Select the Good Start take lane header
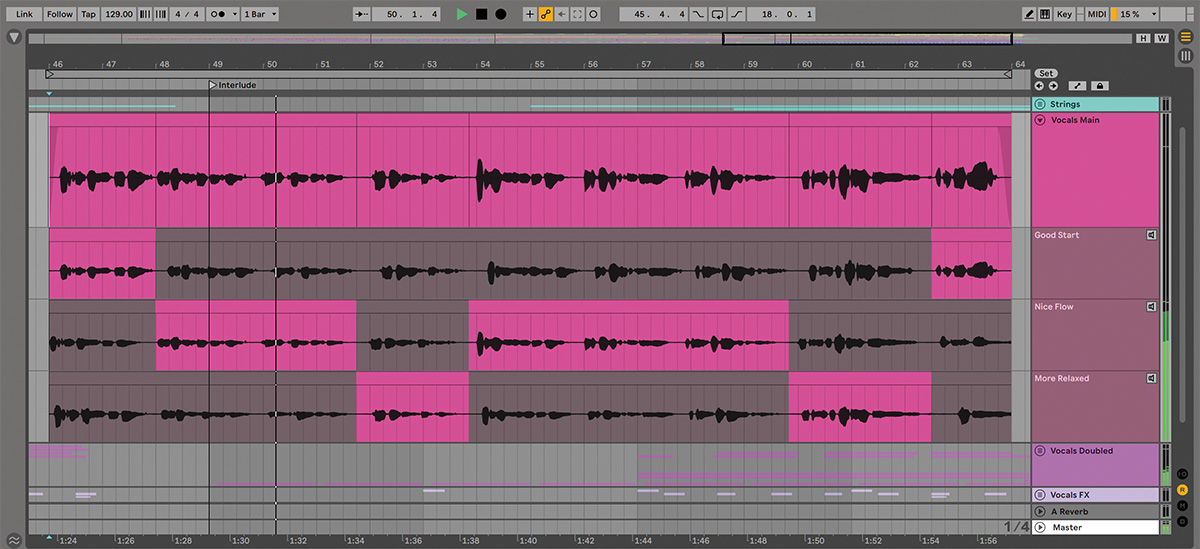Screen dimensions: 1200x549 click(1095, 264)
